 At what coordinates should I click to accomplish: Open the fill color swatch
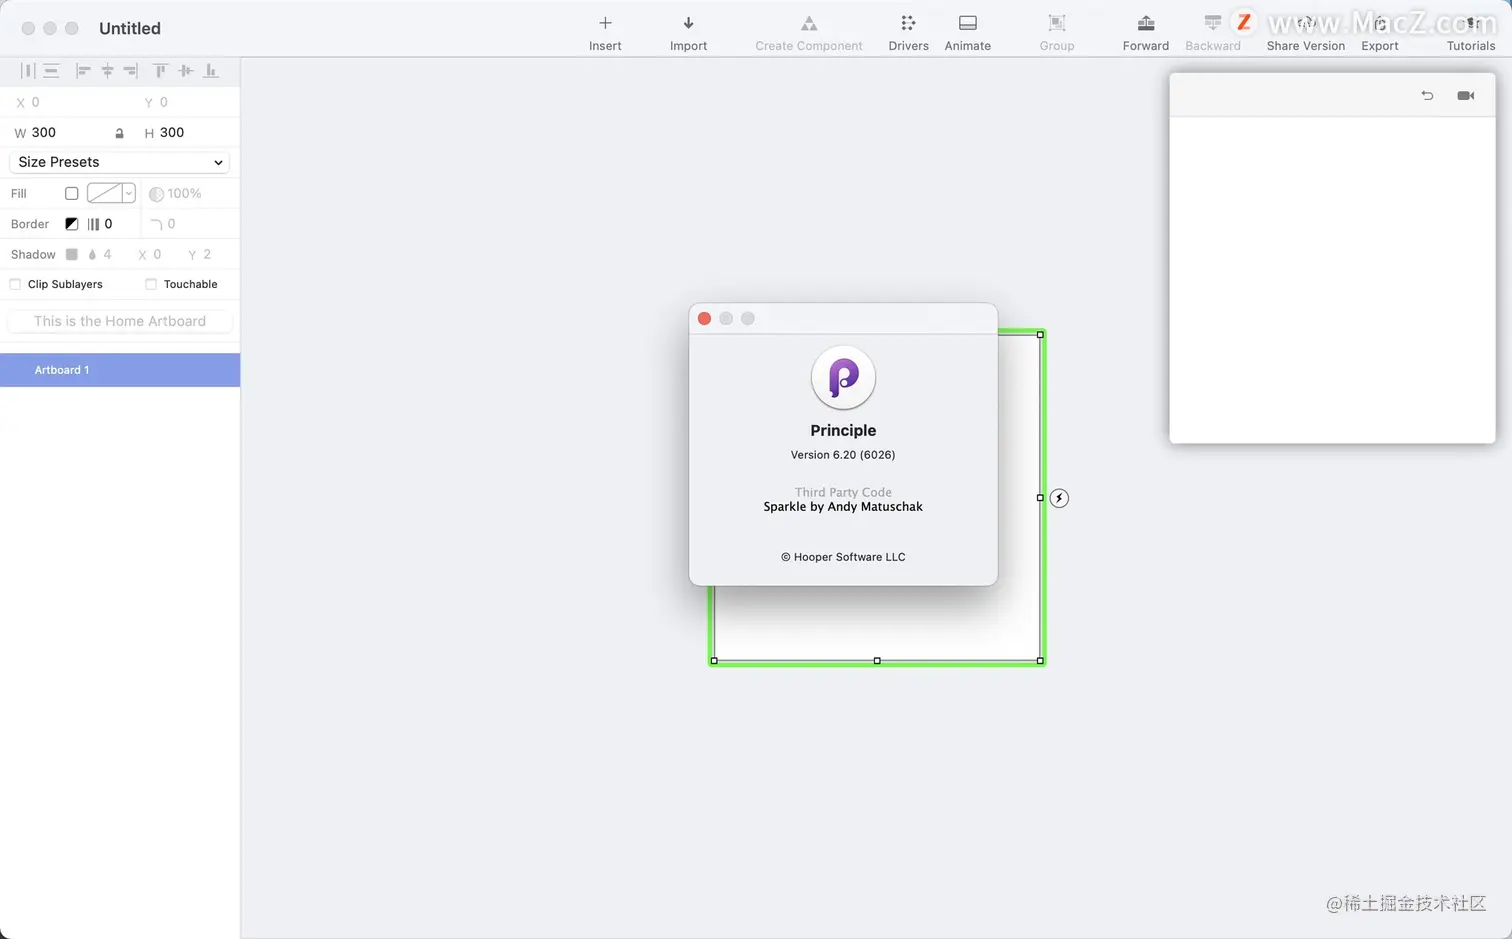pos(105,193)
